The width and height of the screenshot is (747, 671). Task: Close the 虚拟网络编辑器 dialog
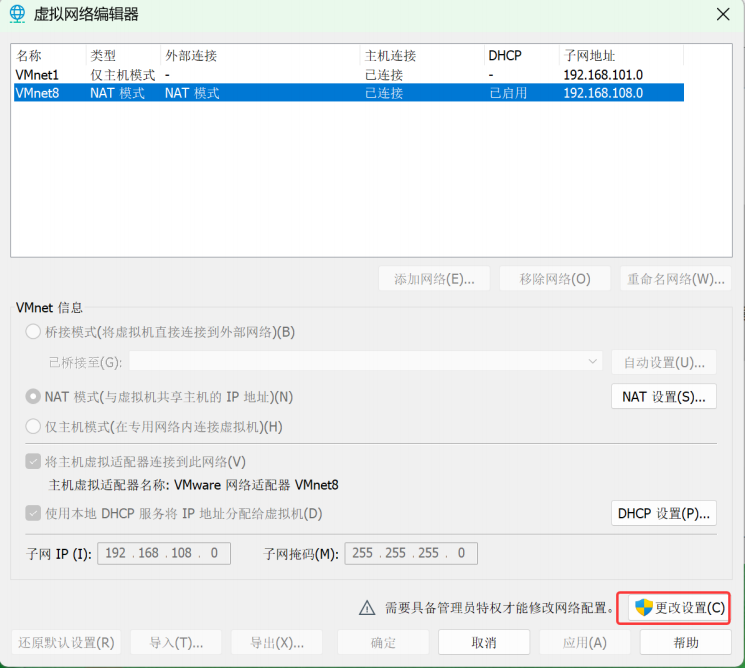(x=723, y=14)
